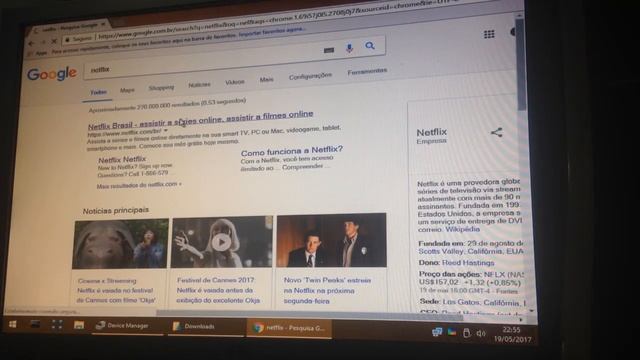Open File Explorer from the taskbar

79,325
